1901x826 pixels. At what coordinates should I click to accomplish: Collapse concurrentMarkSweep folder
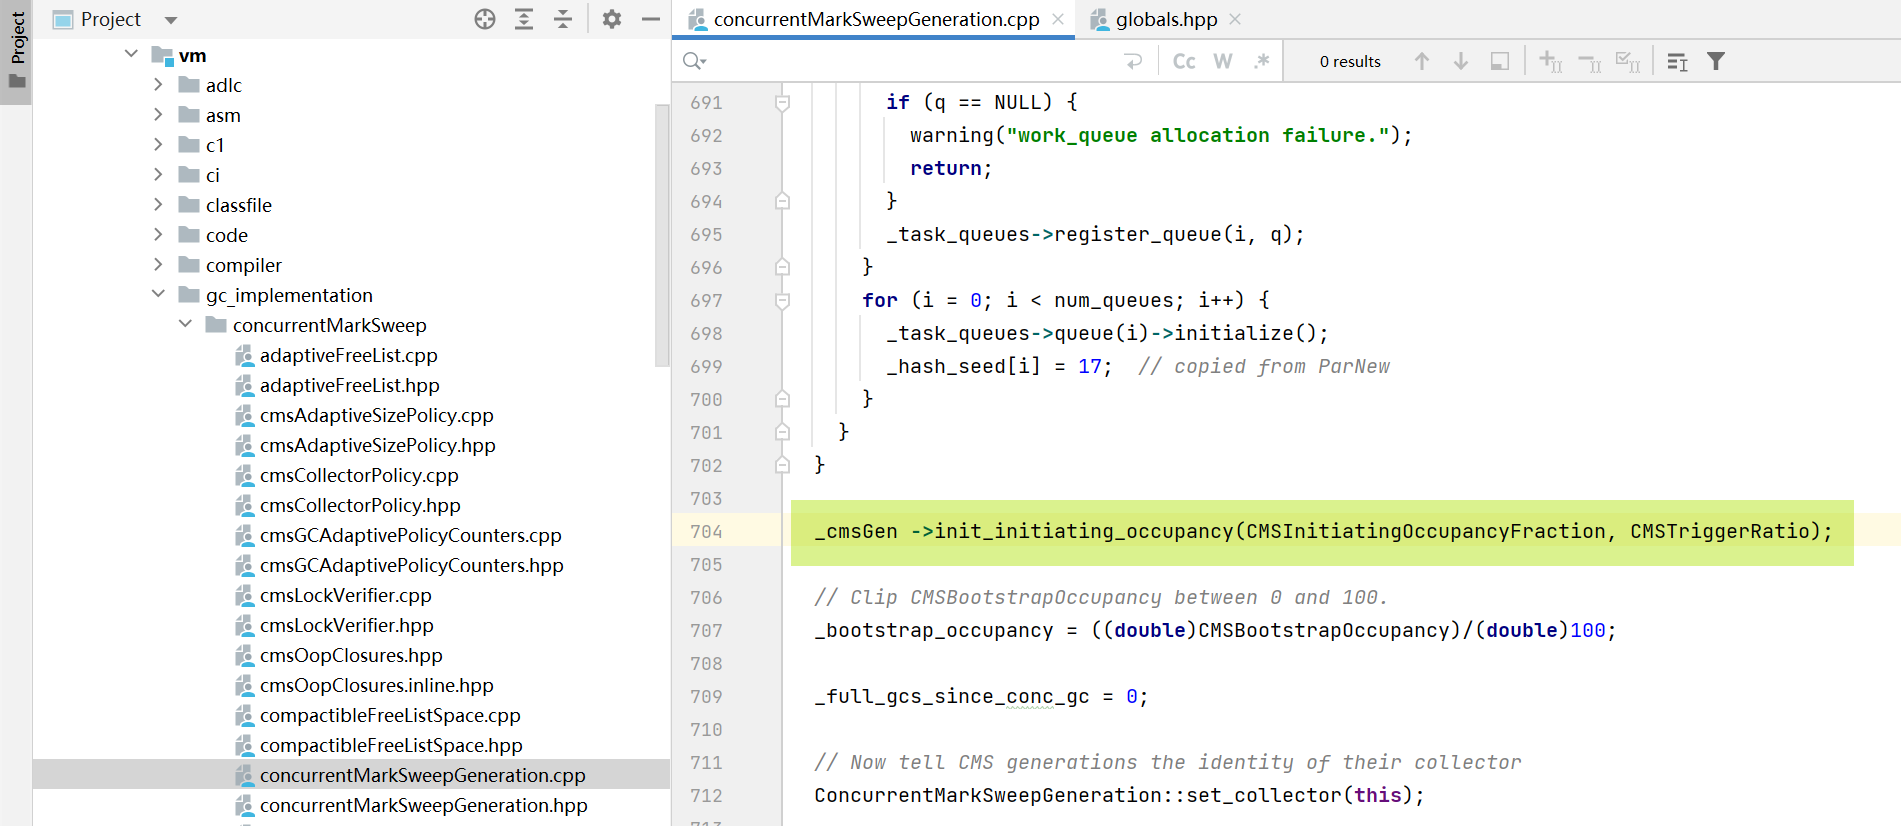pos(185,324)
